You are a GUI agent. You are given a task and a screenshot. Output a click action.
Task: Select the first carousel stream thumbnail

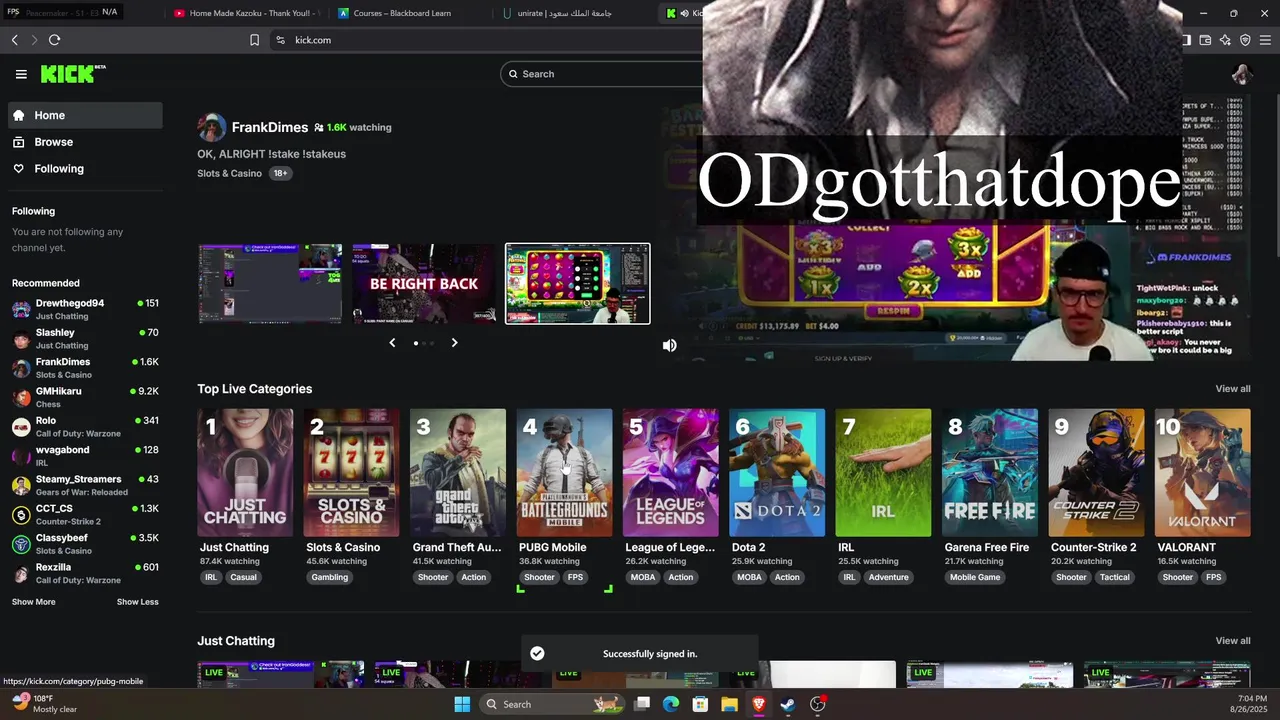[x=270, y=284]
